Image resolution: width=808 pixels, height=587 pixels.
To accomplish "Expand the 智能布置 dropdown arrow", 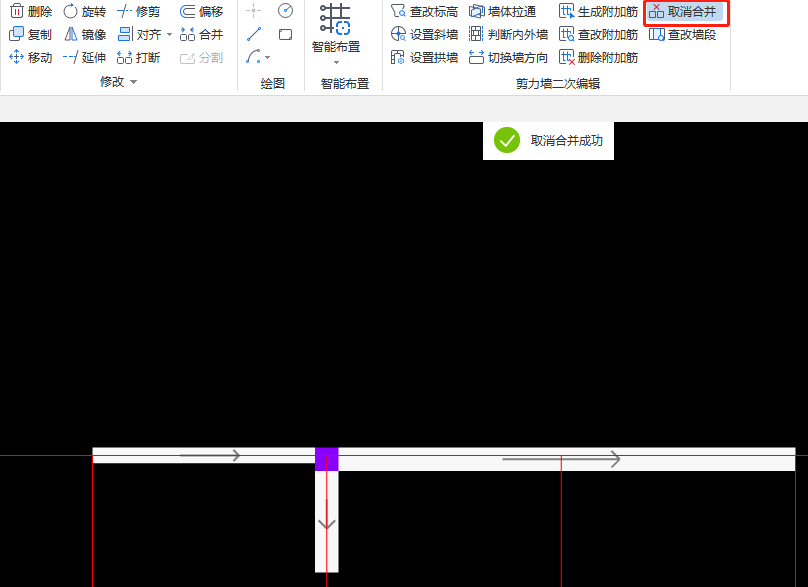I will click(336, 63).
